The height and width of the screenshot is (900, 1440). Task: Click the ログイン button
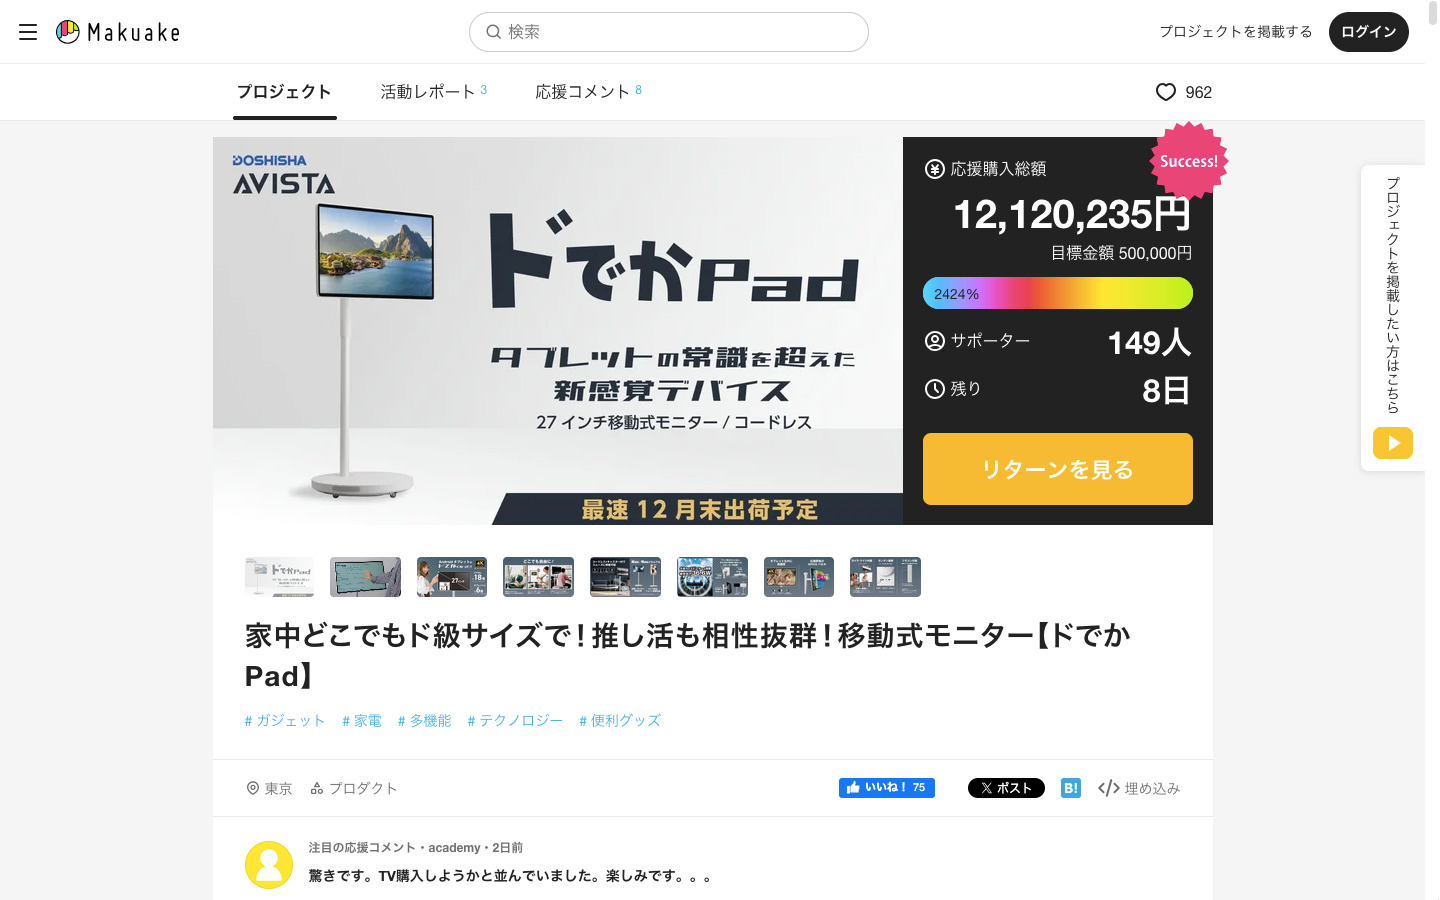pos(1367,32)
